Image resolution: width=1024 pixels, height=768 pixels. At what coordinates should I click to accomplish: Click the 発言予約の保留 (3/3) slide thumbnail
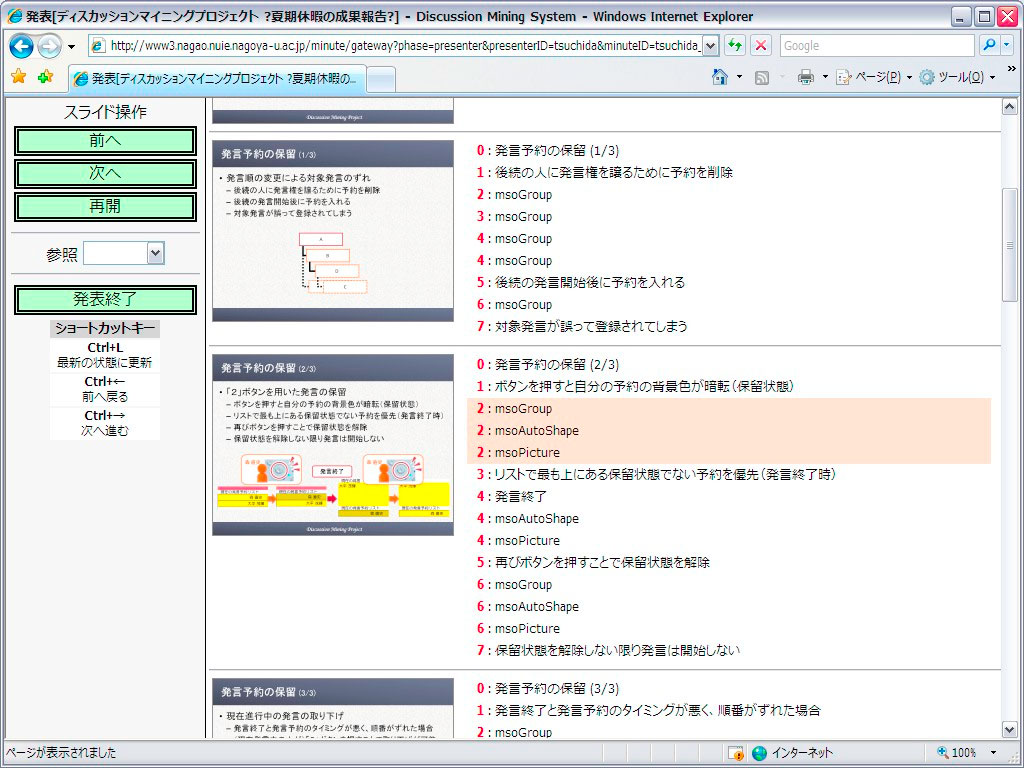pos(333,709)
